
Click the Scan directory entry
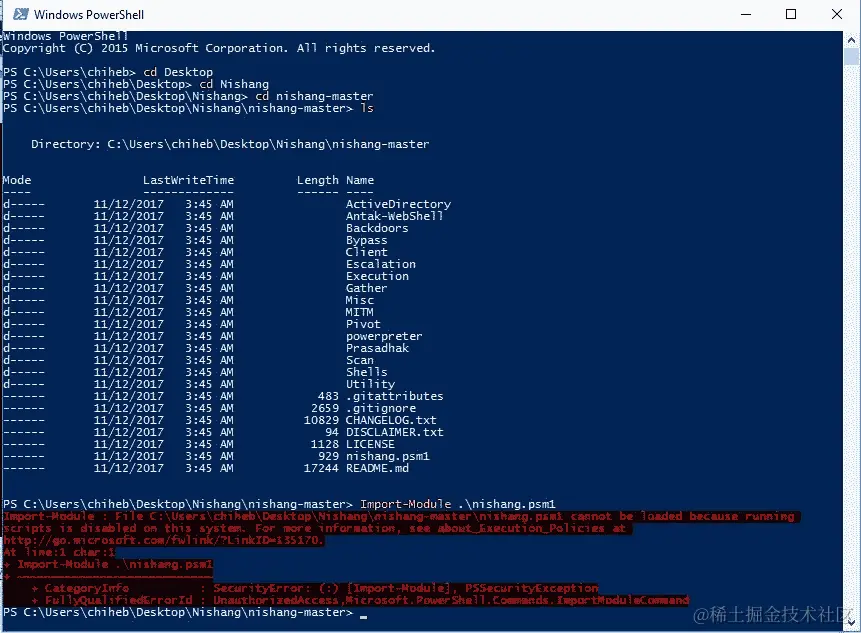pos(360,361)
